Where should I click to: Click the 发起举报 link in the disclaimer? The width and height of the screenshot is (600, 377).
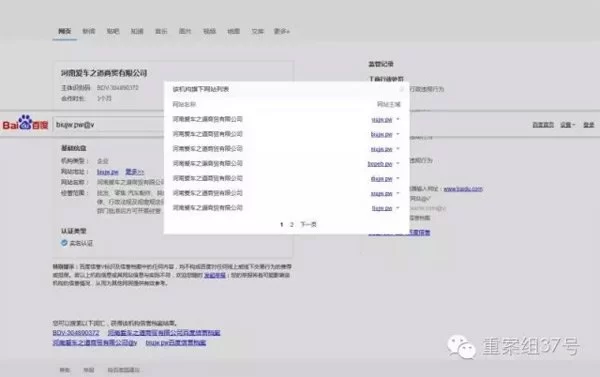(215, 275)
